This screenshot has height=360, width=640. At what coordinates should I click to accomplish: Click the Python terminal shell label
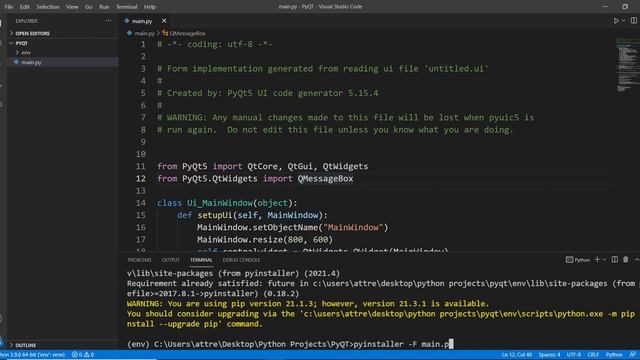point(578,260)
